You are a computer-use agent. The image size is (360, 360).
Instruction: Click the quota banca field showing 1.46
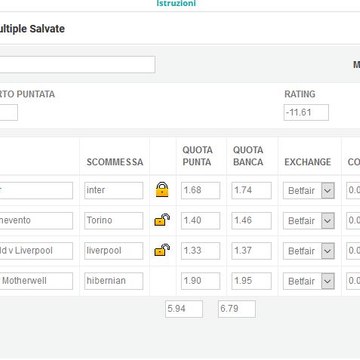[x=251, y=220]
